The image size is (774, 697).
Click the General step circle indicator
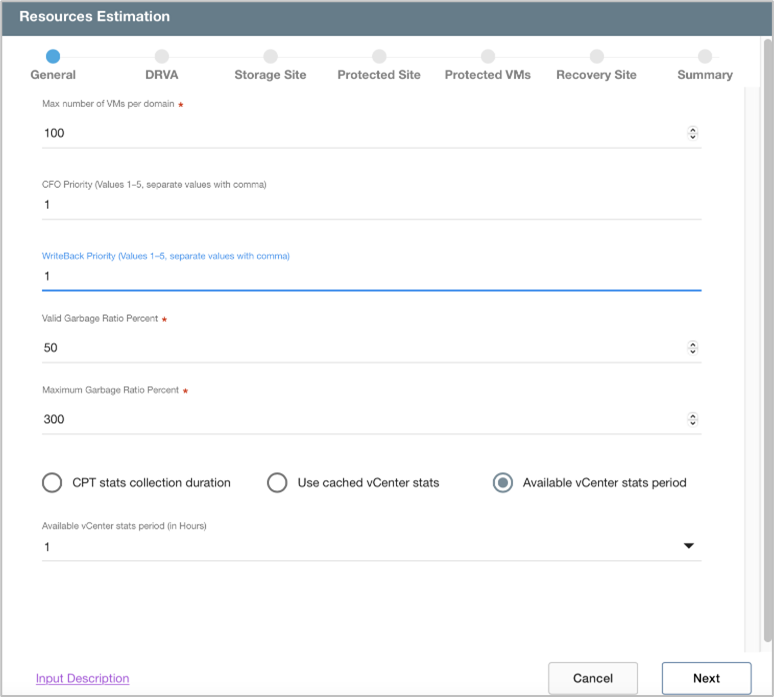point(53,57)
